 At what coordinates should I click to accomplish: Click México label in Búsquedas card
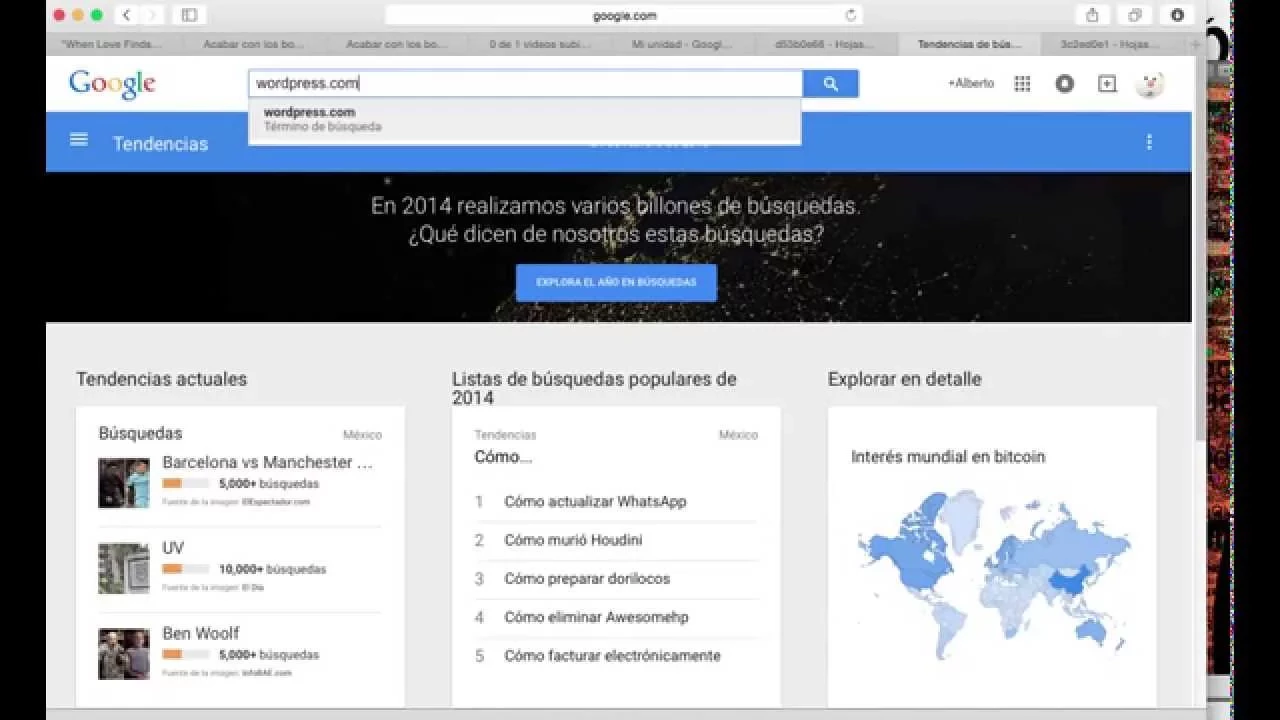[362, 435]
